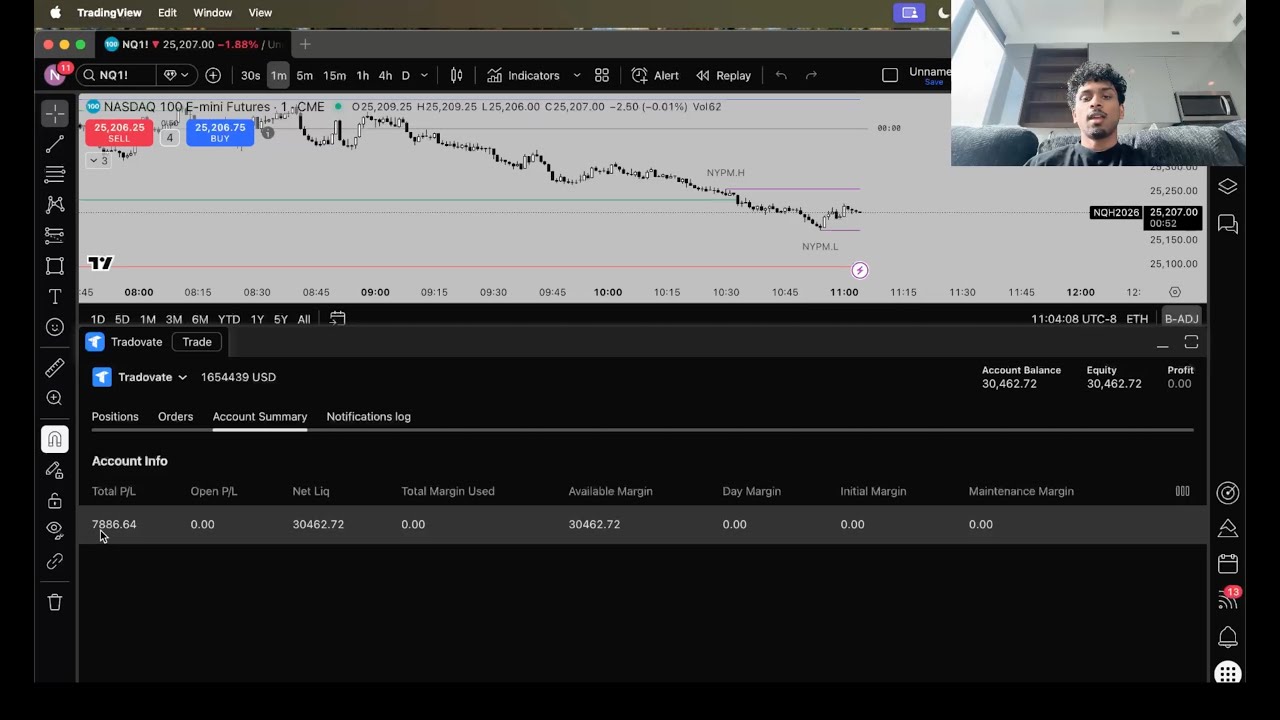Switch to the Orders tab
1280x720 pixels.
(175, 416)
